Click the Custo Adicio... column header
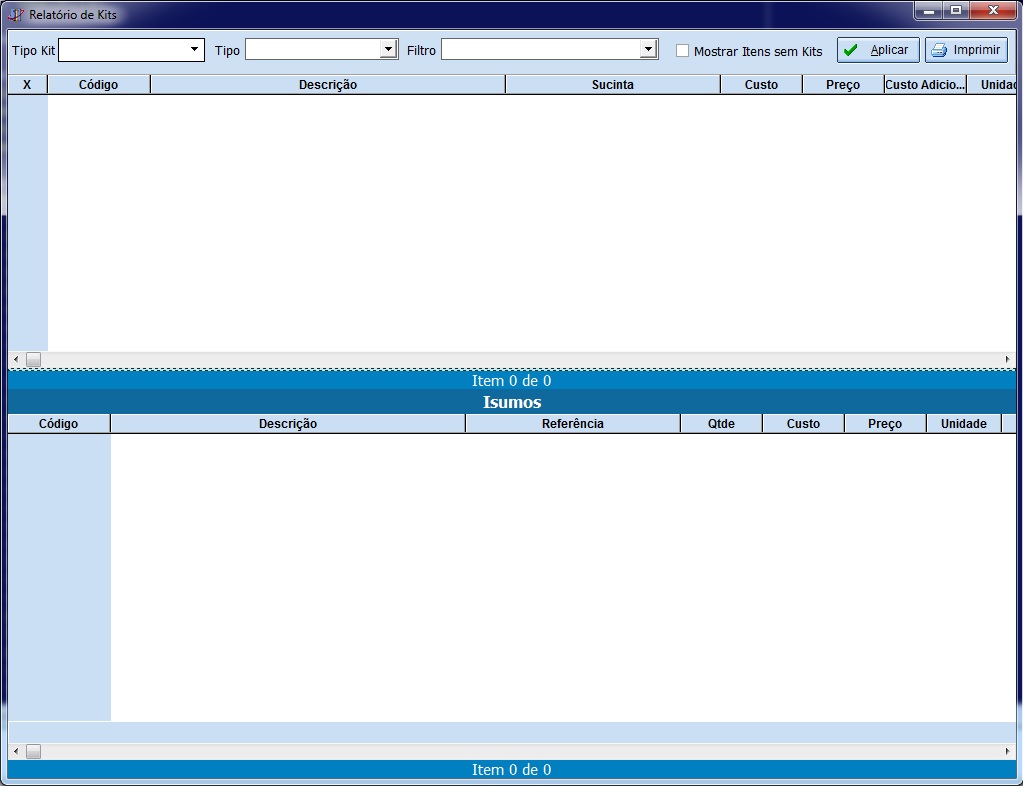Screen dimensions: 1023x786 (x=924, y=85)
